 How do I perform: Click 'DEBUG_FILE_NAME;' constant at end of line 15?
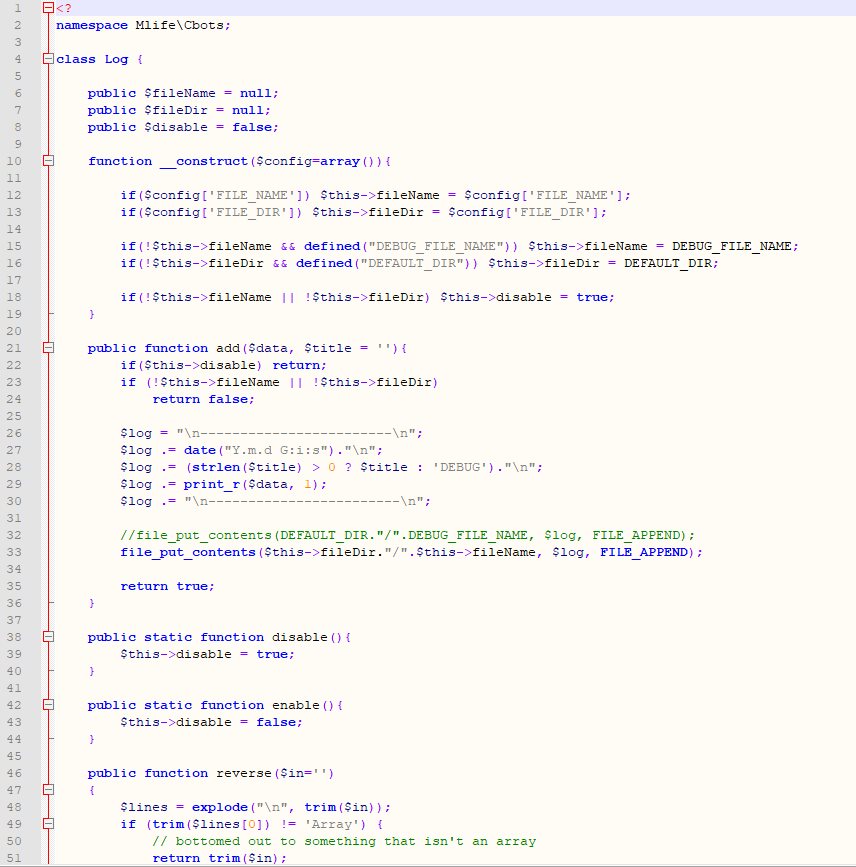pos(735,246)
